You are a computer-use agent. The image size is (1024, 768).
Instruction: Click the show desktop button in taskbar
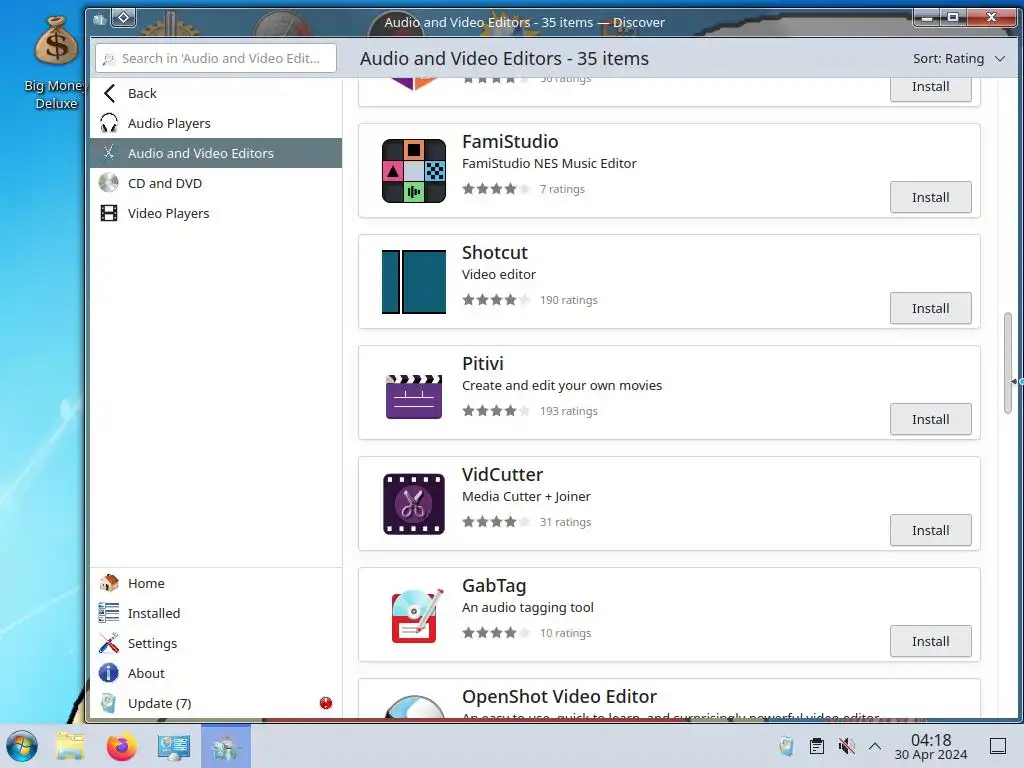pos(997,746)
